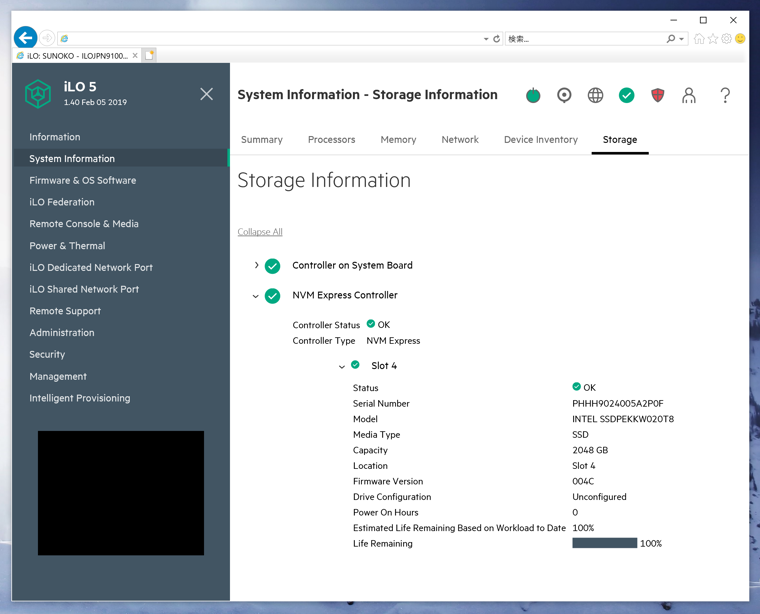This screenshot has width=760, height=614.
Task: Click the Controller Status OK icon
Action: (371, 324)
